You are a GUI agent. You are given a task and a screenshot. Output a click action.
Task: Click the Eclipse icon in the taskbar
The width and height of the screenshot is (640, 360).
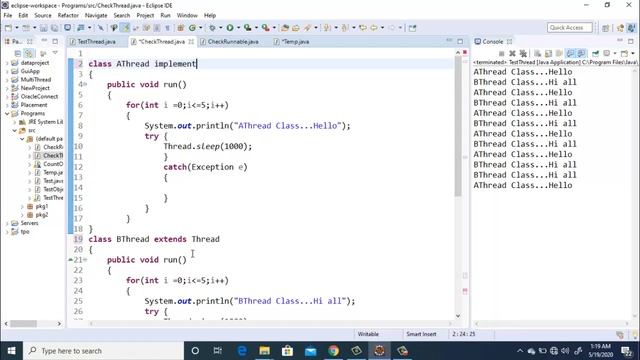379,351
